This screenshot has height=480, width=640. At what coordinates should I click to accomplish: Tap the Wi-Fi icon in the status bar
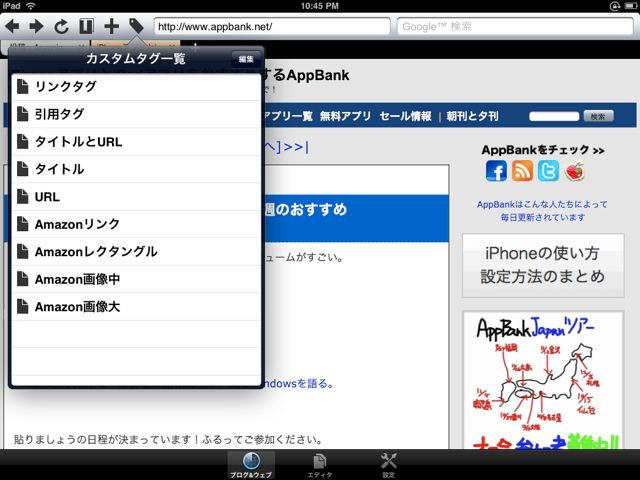(30, 6)
